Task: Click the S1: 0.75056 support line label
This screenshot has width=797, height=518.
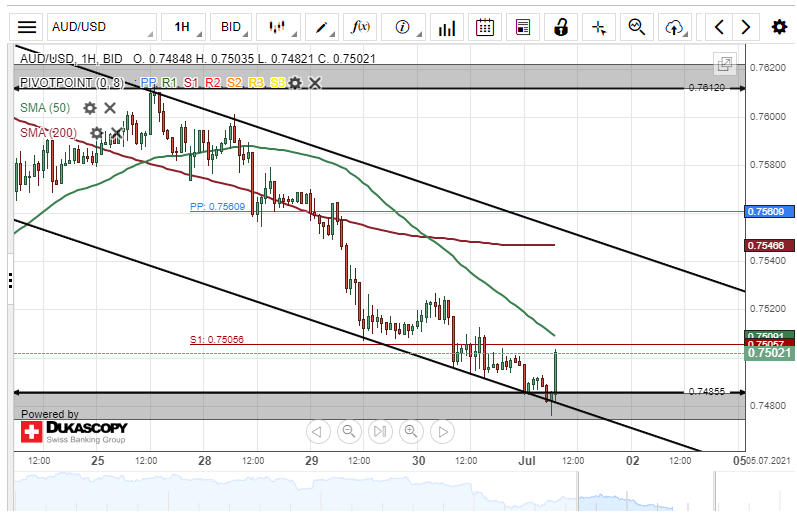Action: click(217, 340)
